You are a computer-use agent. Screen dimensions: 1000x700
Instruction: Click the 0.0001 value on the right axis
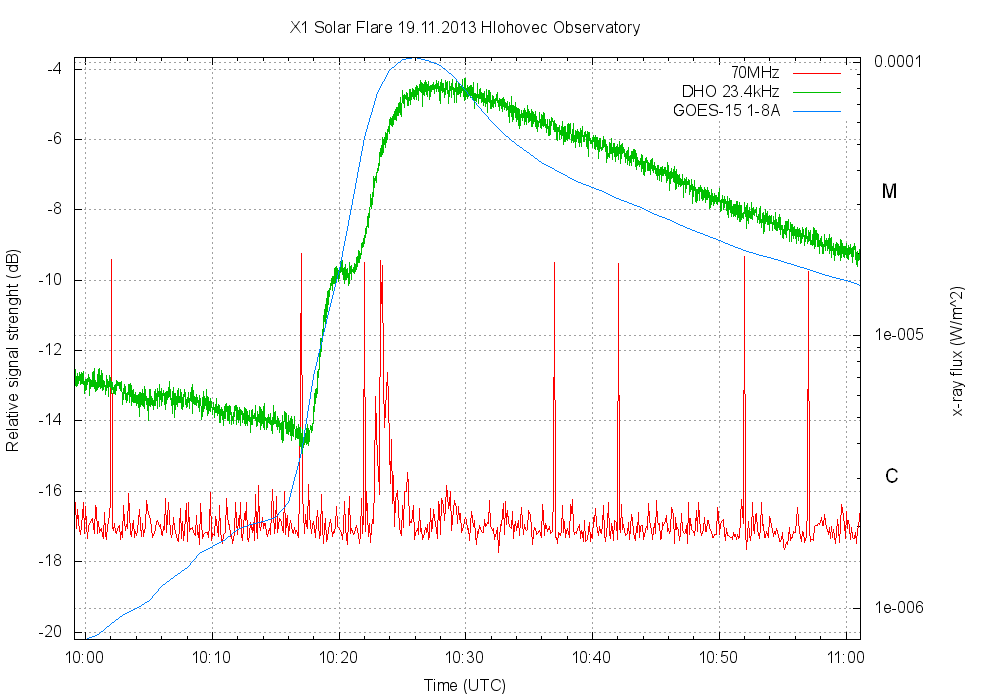(x=898, y=62)
